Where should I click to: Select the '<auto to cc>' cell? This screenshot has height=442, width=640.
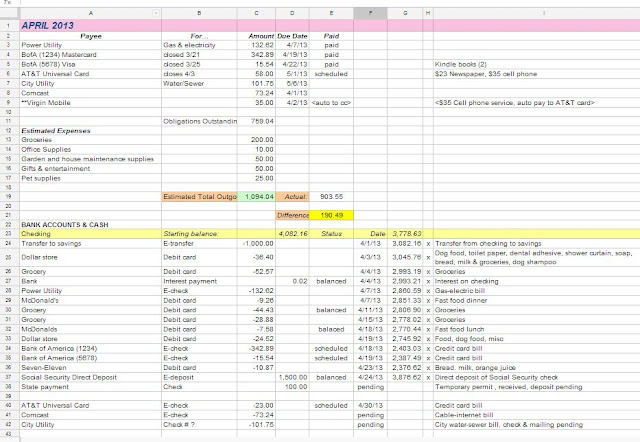[331, 103]
